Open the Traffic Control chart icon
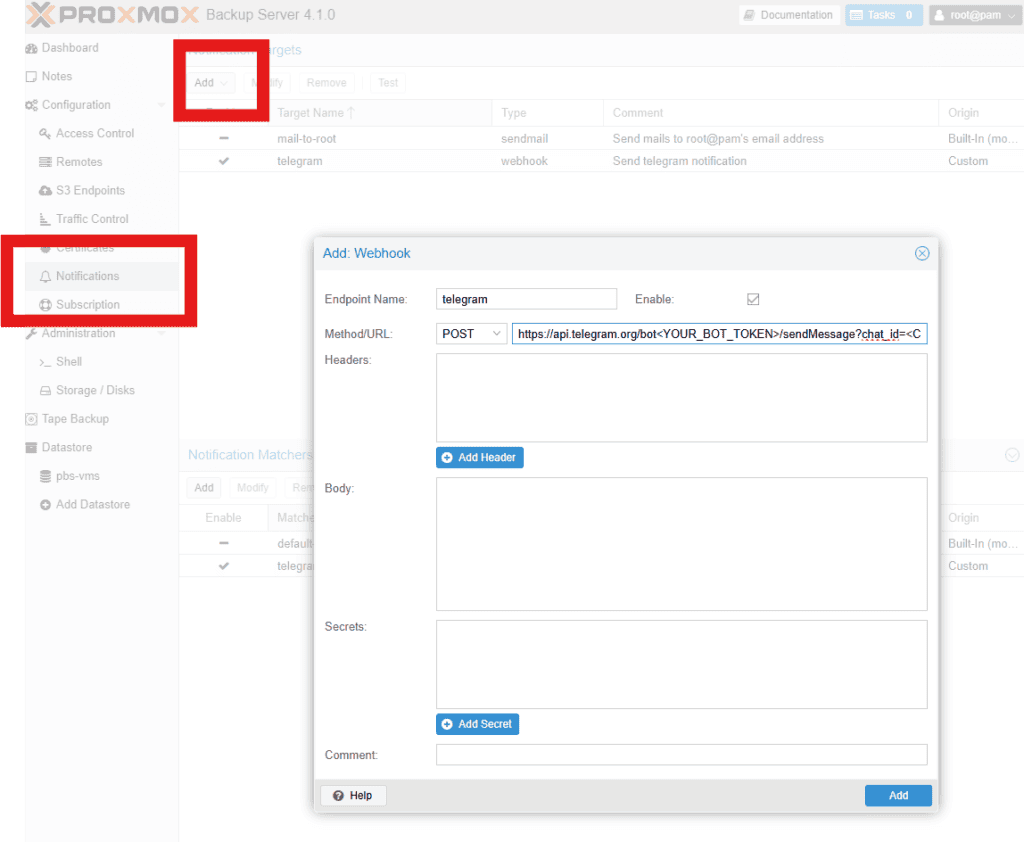 point(45,219)
